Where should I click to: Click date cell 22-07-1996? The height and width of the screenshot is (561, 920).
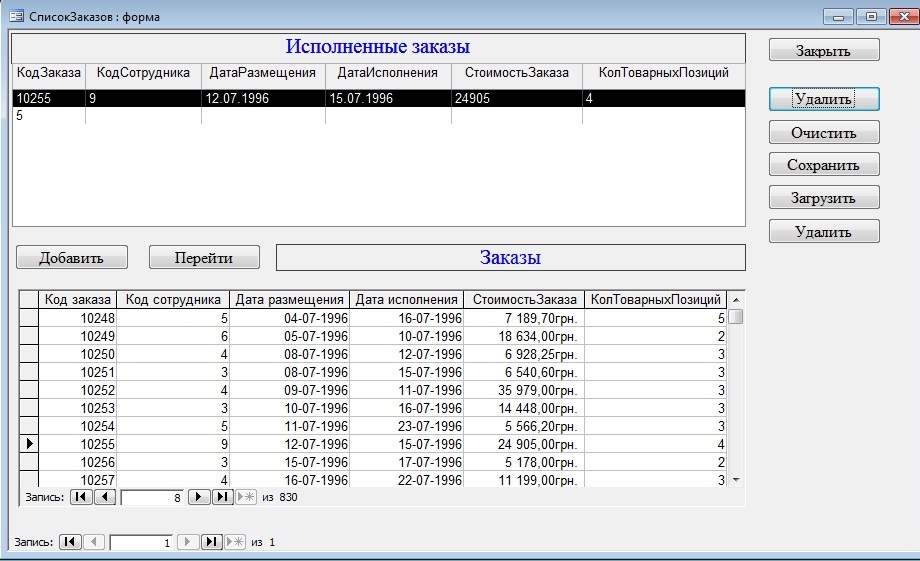pyautogui.click(x=407, y=479)
